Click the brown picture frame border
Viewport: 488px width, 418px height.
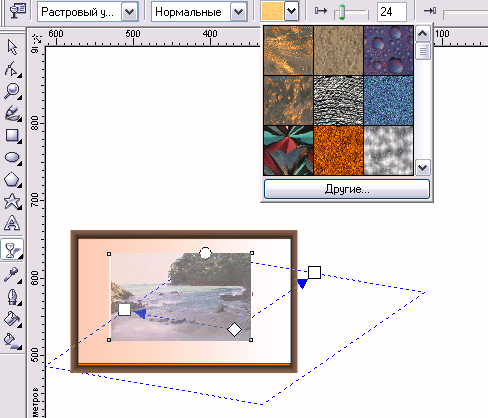pyautogui.click(x=184, y=234)
